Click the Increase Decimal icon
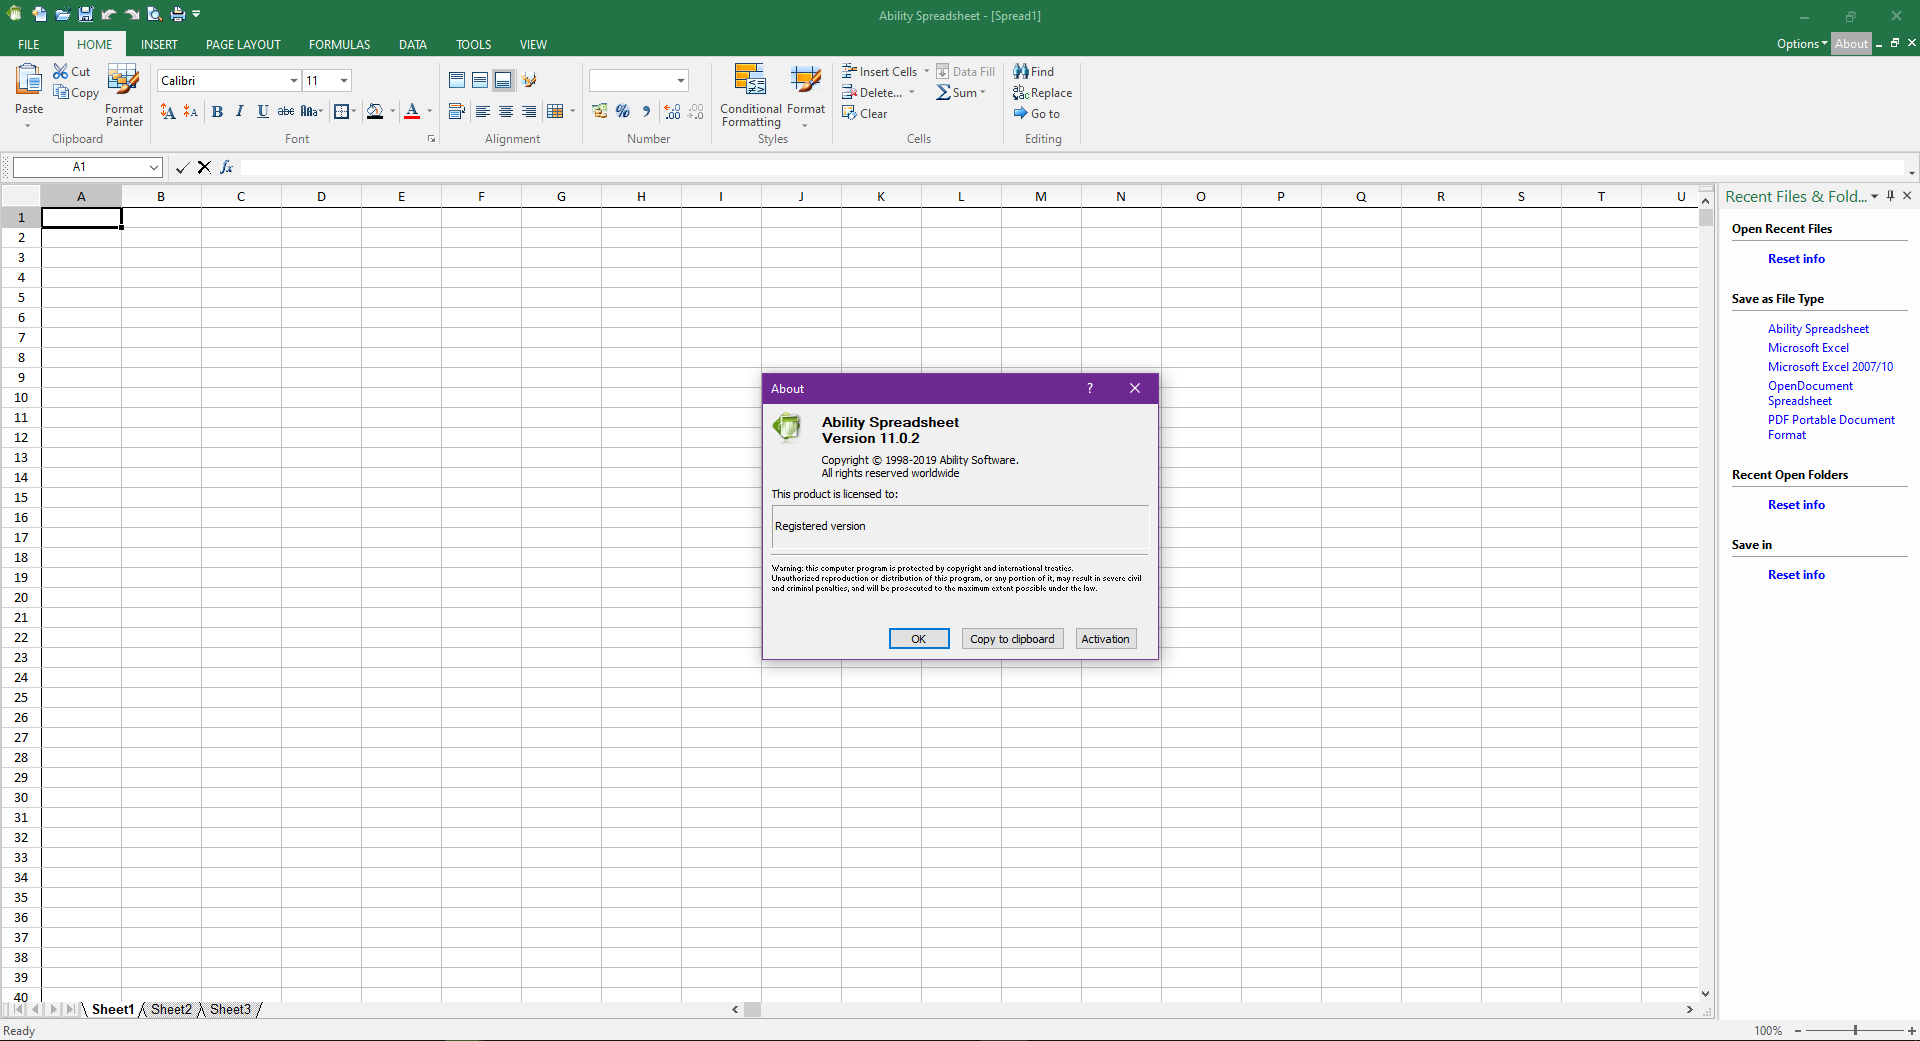1920x1041 pixels. pos(672,111)
